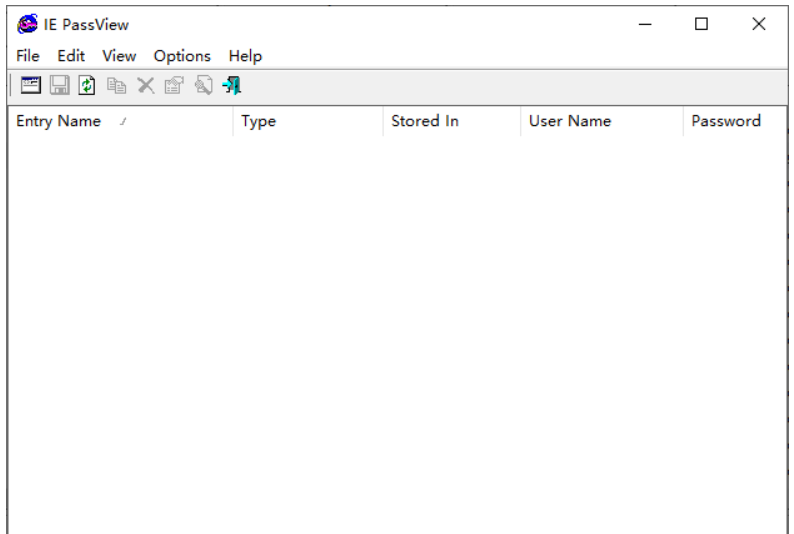The width and height of the screenshot is (794, 534).
Task: Click the Stored In column header
Action: [x=425, y=121]
